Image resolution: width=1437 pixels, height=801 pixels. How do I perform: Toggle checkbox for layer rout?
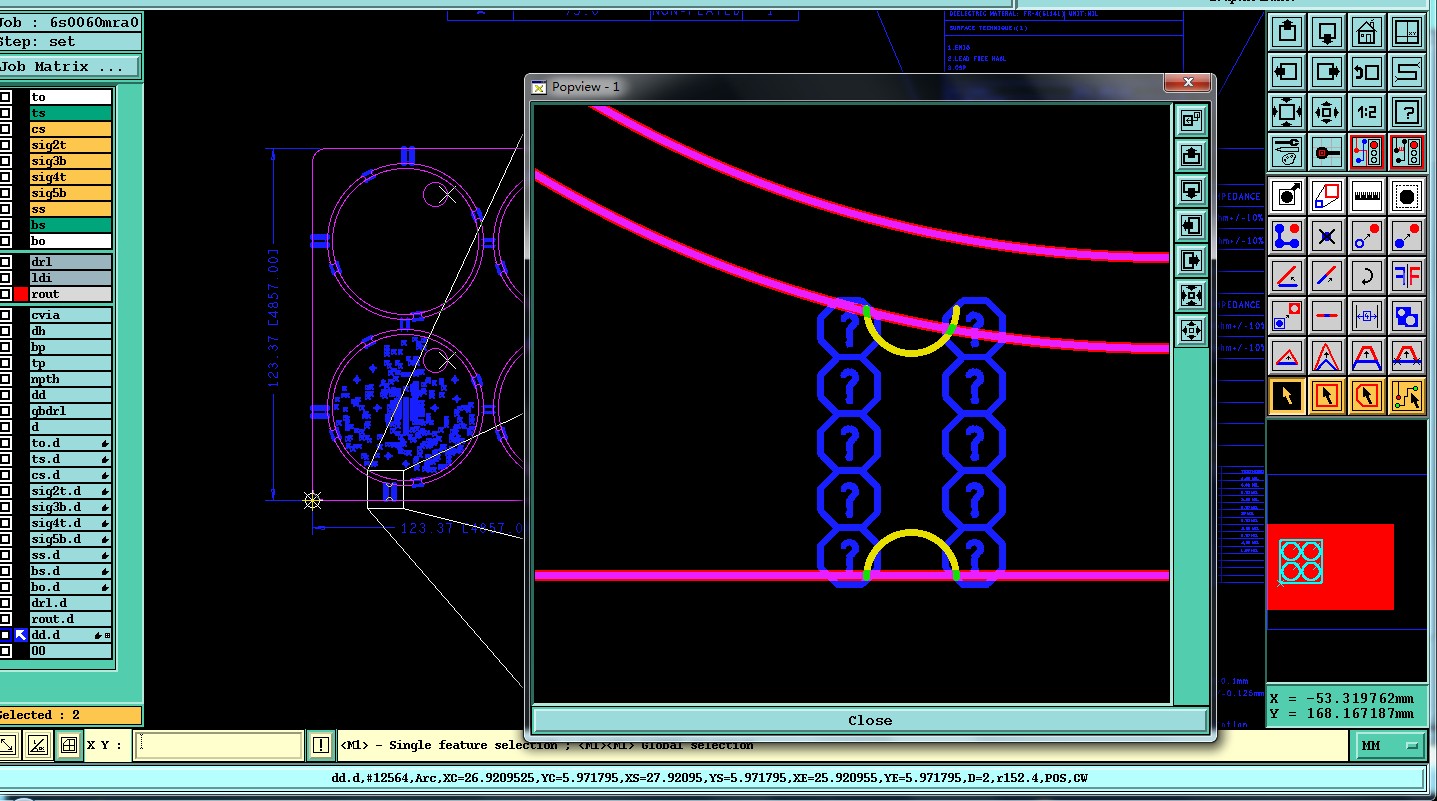(5, 294)
